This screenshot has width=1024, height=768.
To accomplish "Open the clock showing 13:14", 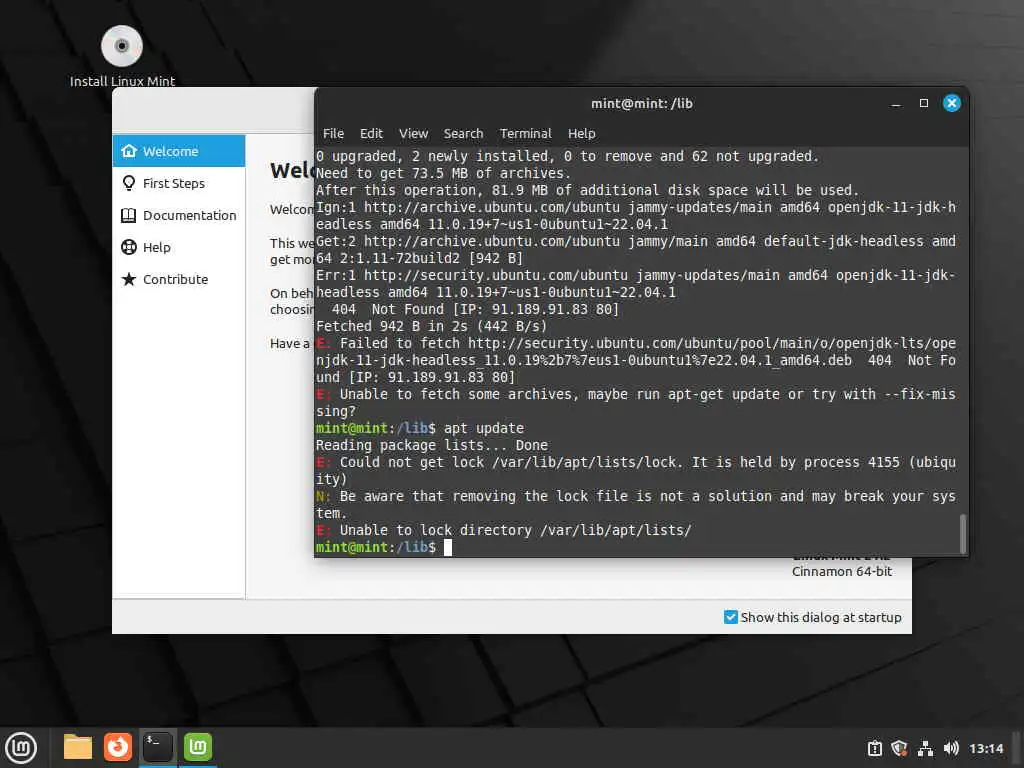I will point(986,748).
